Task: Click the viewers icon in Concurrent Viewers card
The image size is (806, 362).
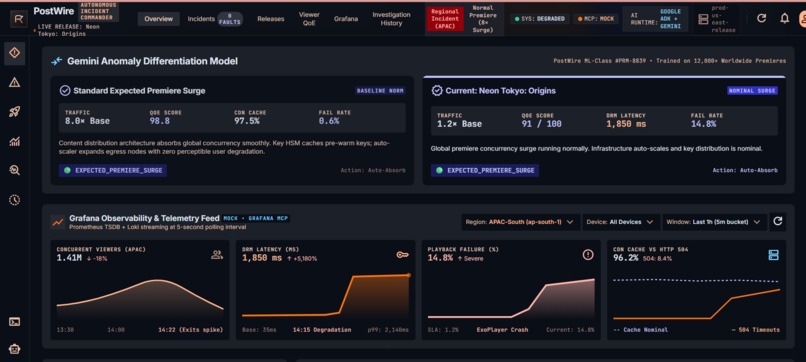Action: tap(217, 255)
